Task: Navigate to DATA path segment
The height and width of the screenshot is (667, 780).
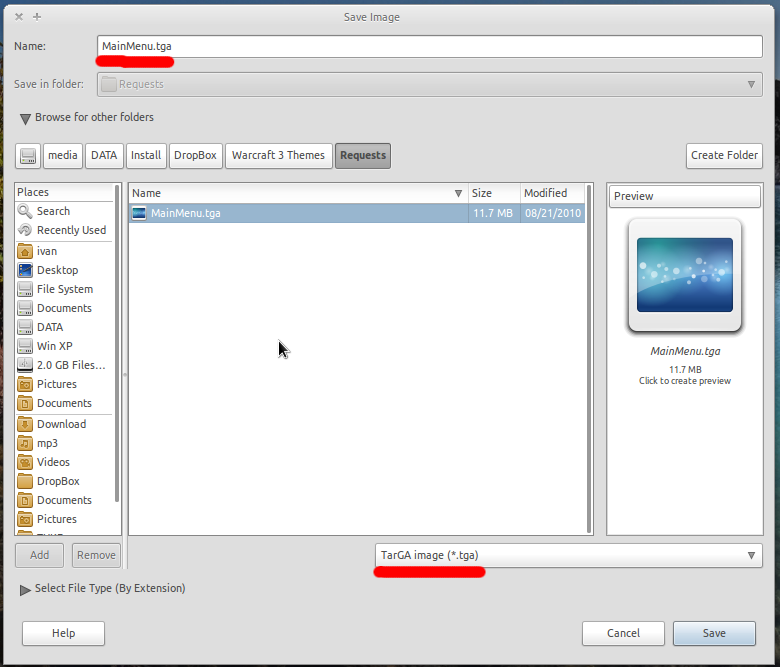Action: (x=104, y=156)
